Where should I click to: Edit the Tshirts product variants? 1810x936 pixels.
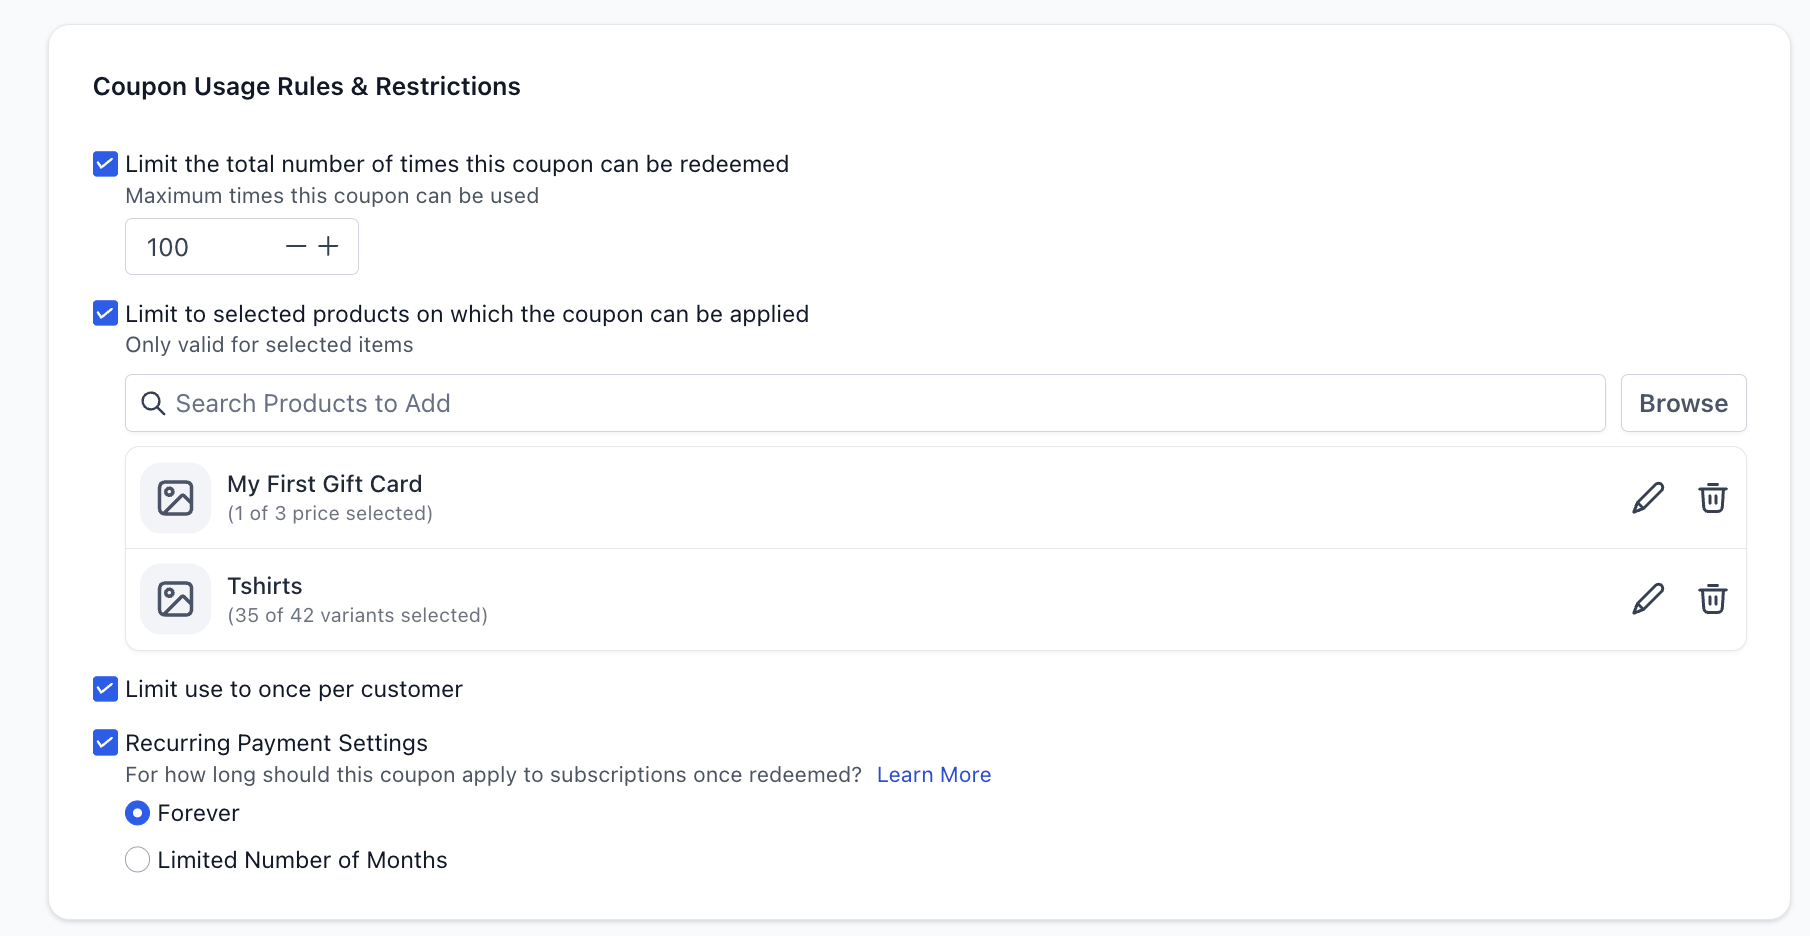pyautogui.click(x=1648, y=599)
